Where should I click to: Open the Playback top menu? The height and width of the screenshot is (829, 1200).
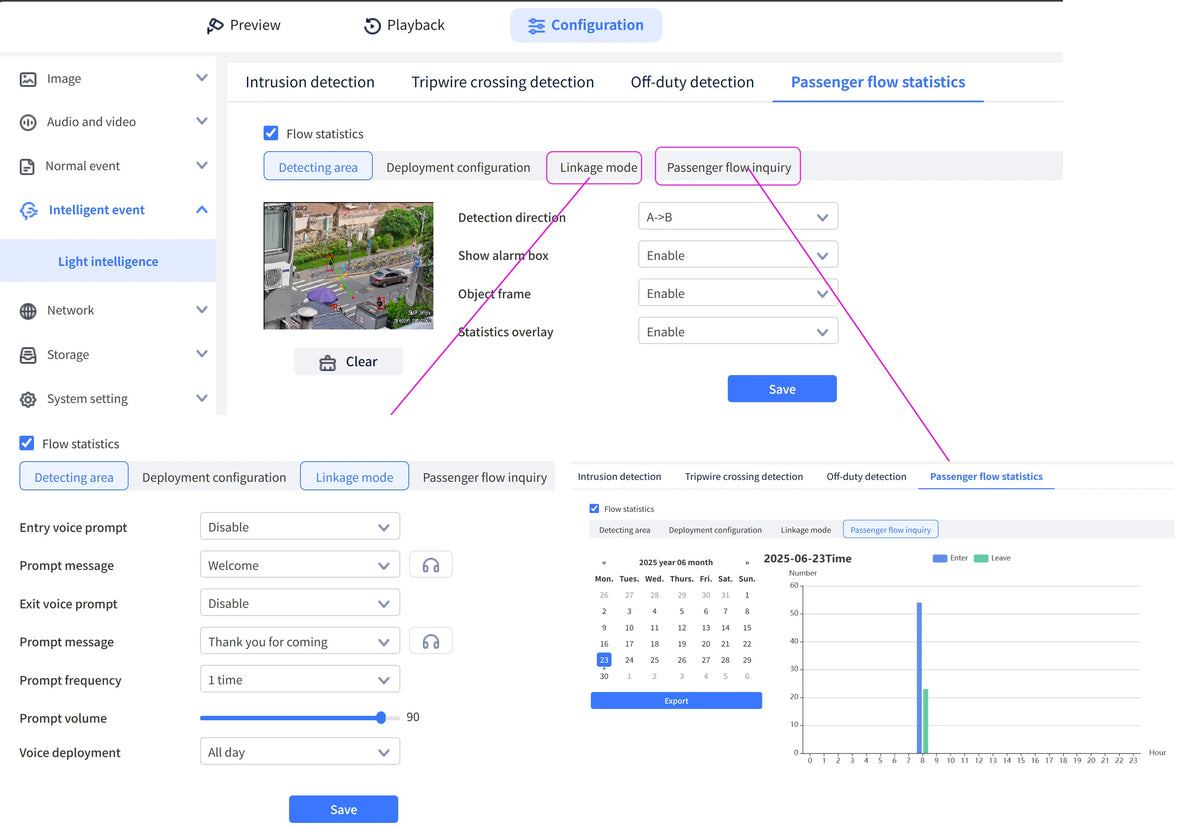(x=404, y=25)
